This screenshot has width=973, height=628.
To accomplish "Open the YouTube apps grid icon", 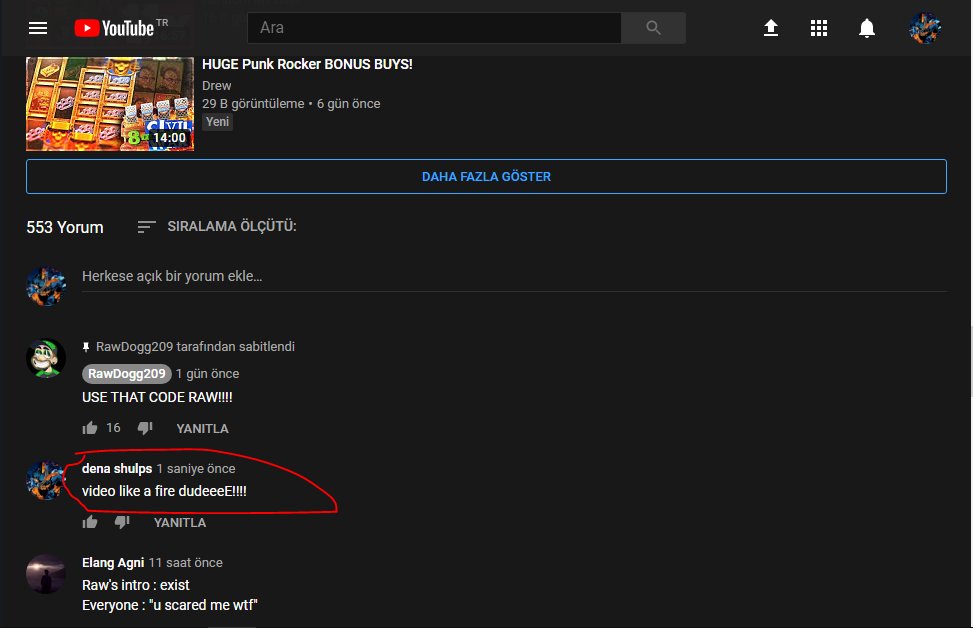I will 819,28.
